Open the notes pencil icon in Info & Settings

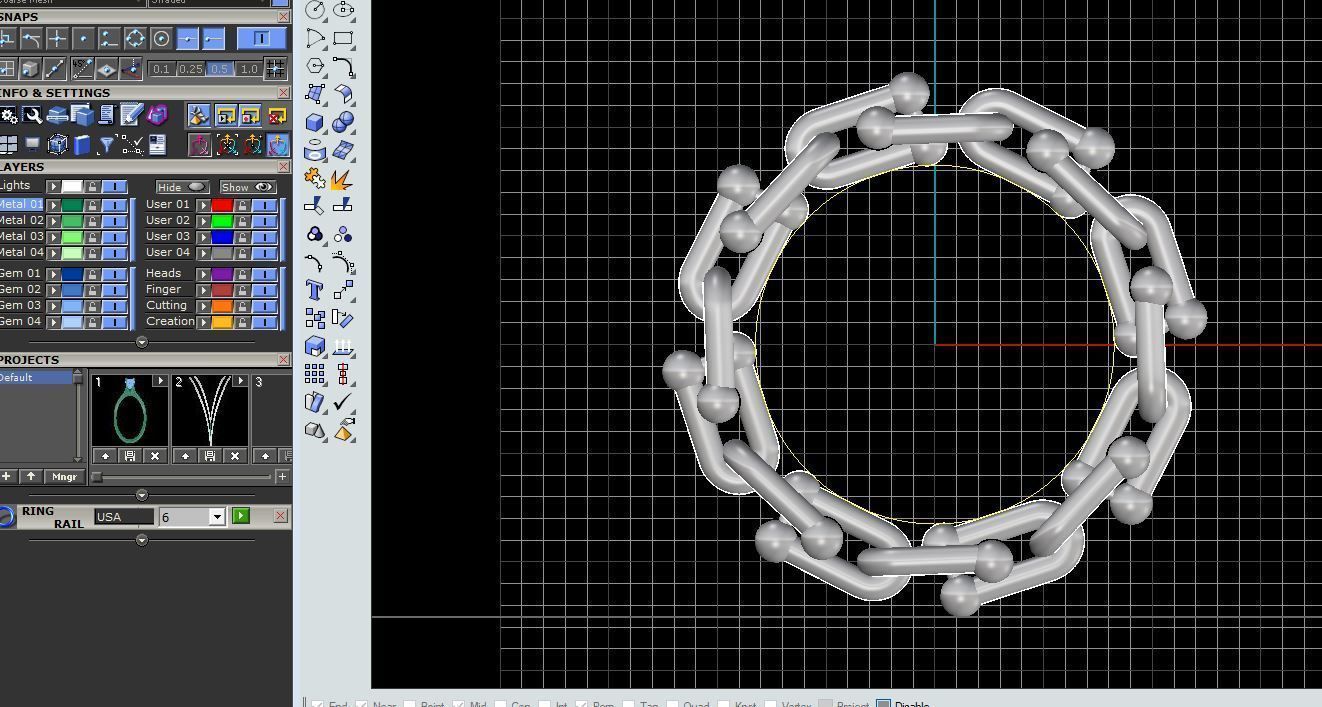click(131, 116)
